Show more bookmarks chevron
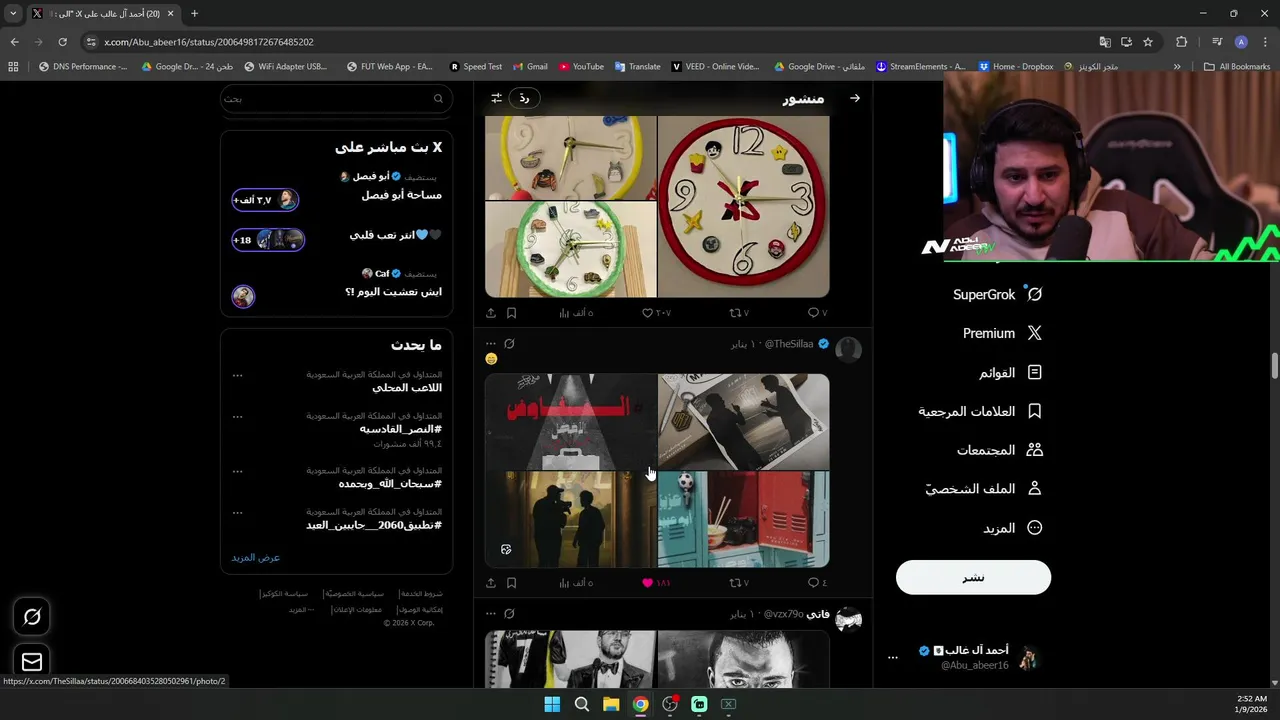This screenshot has height=720, width=1280. click(1177, 67)
